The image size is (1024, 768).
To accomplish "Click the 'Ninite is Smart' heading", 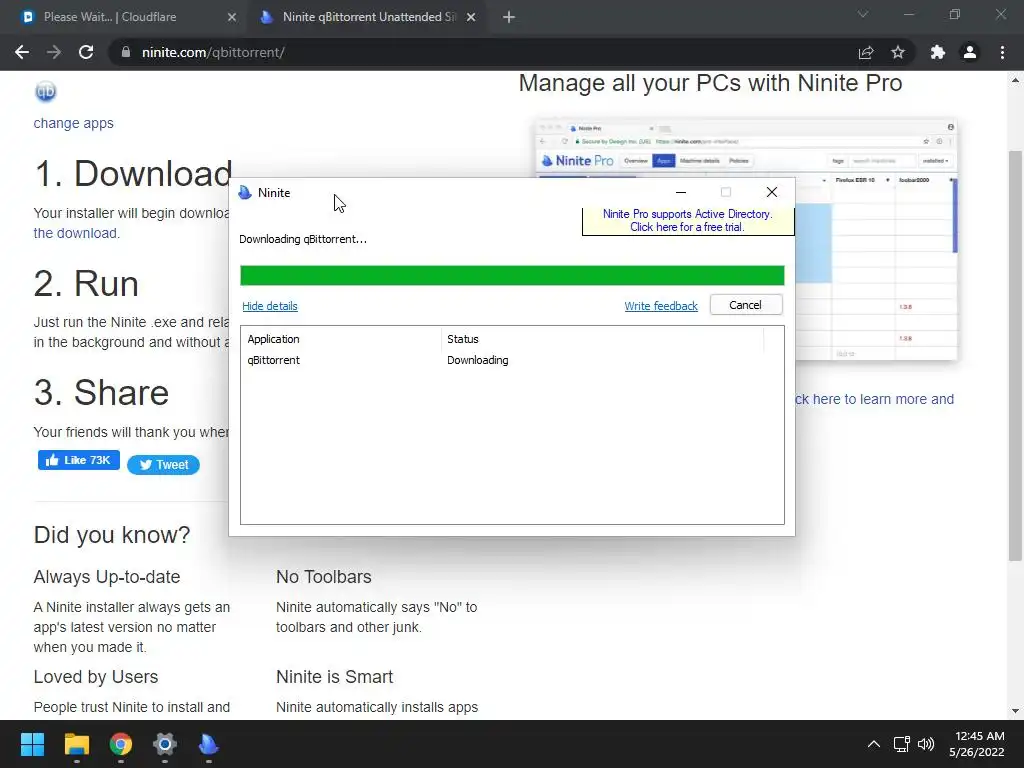I will pos(334,677).
